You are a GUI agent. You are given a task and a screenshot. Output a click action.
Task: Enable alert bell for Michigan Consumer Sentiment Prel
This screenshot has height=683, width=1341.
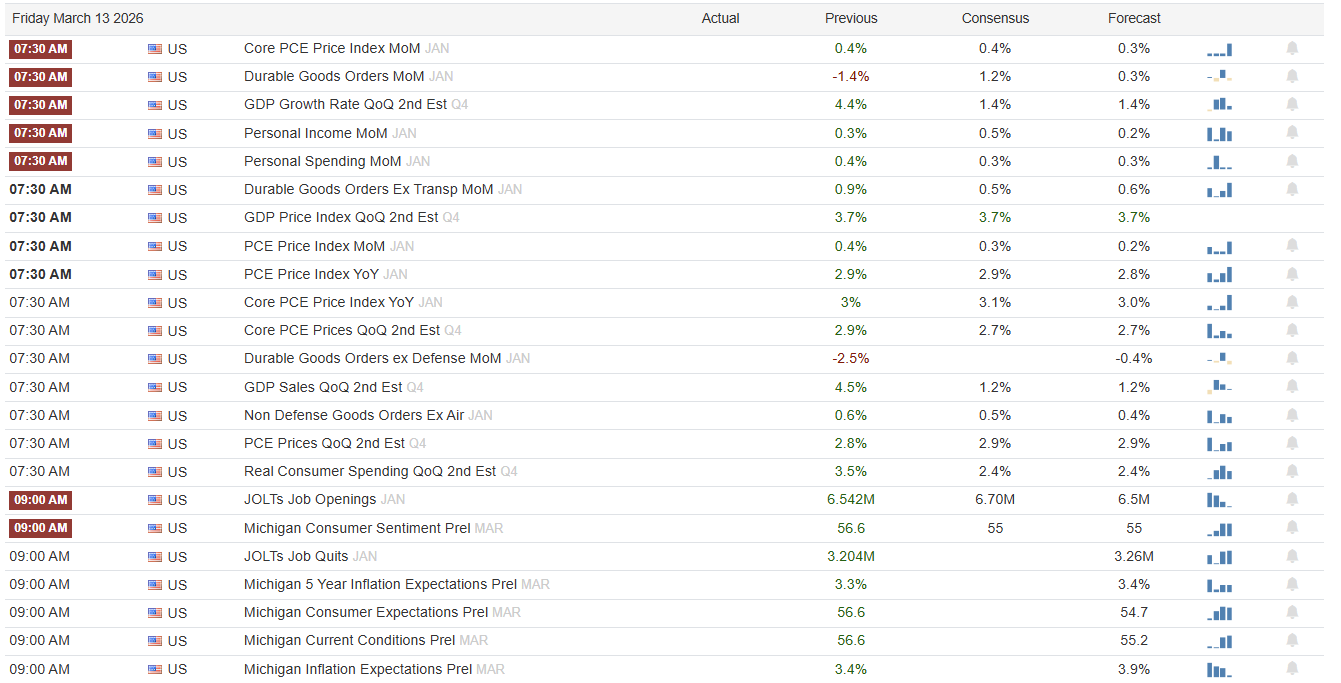click(1292, 528)
